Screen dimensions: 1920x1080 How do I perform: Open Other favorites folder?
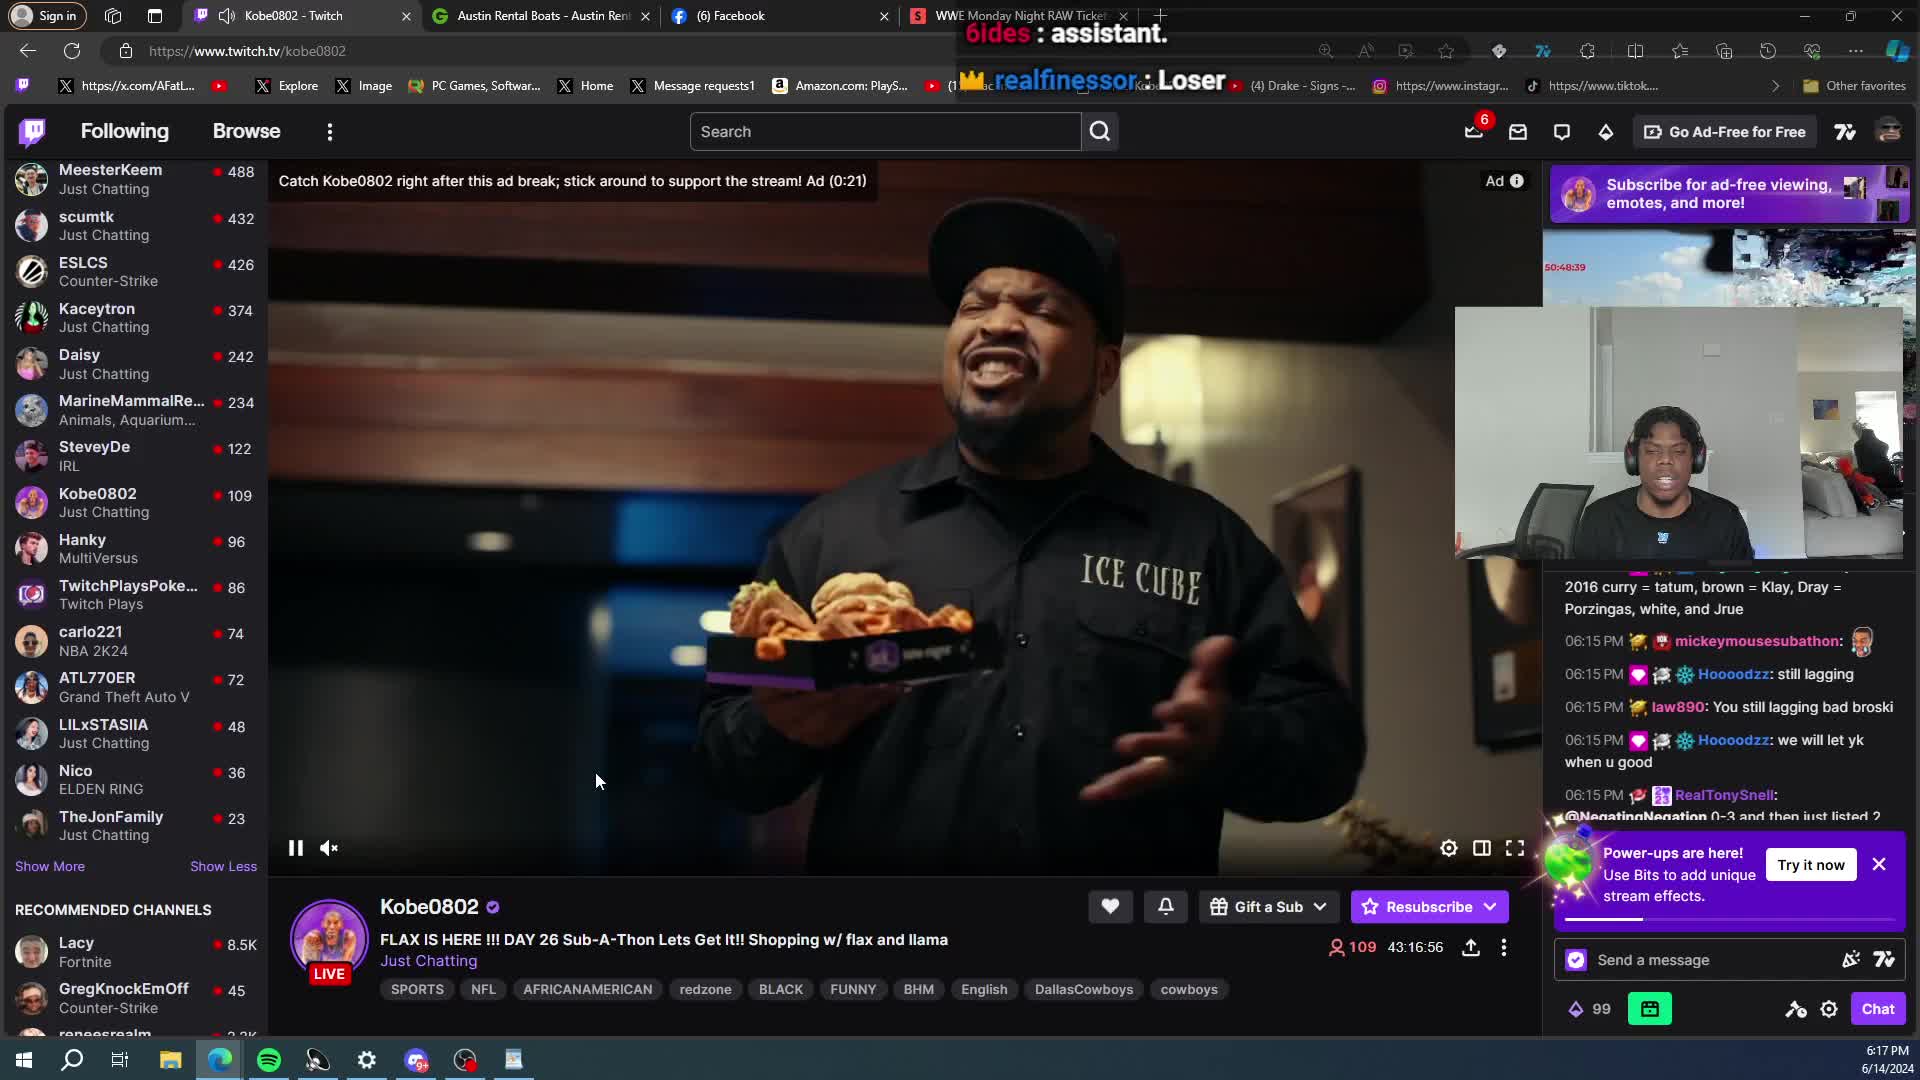(x=1854, y=86)
